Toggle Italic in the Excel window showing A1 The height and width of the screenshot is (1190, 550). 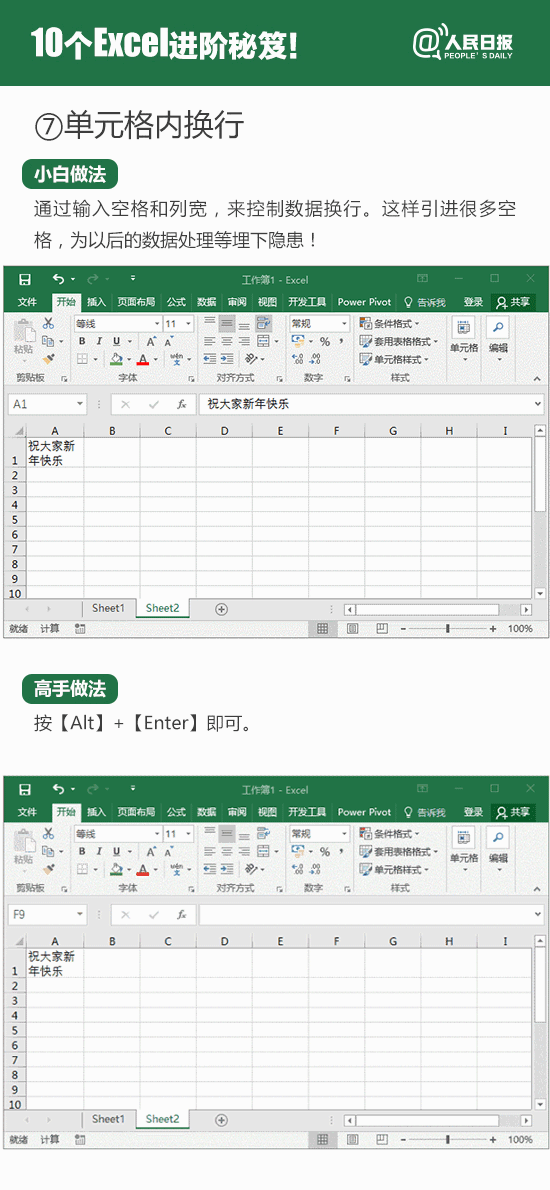click(99, 342)
